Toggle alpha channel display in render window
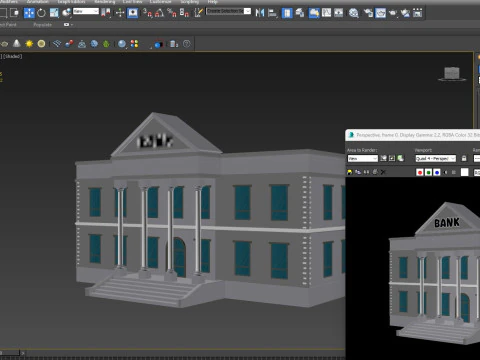This screenshot has height=360, width=480. (x=445, y=172)
